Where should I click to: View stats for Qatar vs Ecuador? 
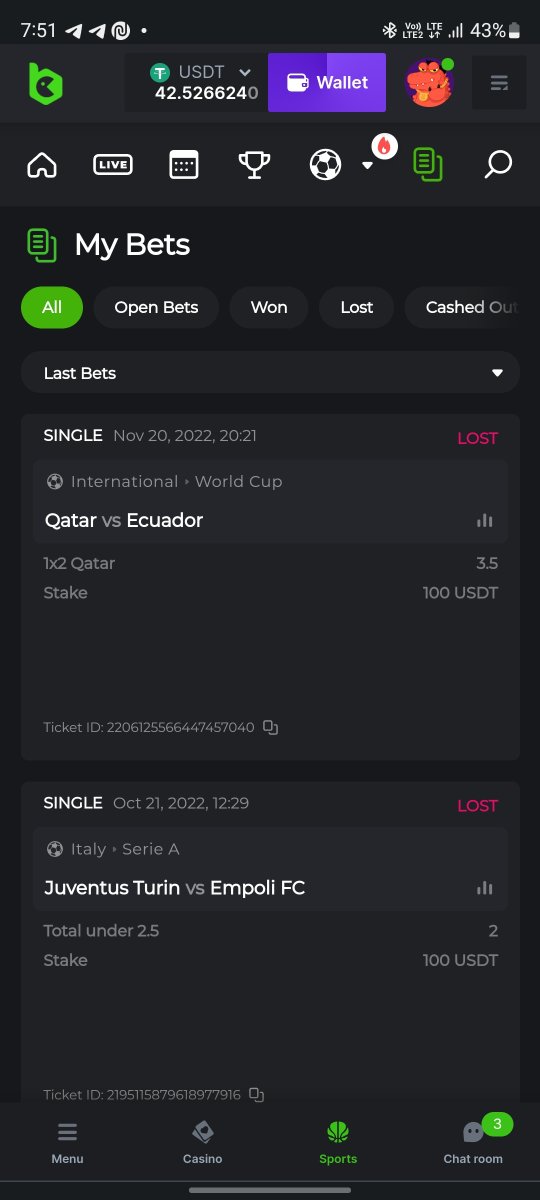[485, 520]
